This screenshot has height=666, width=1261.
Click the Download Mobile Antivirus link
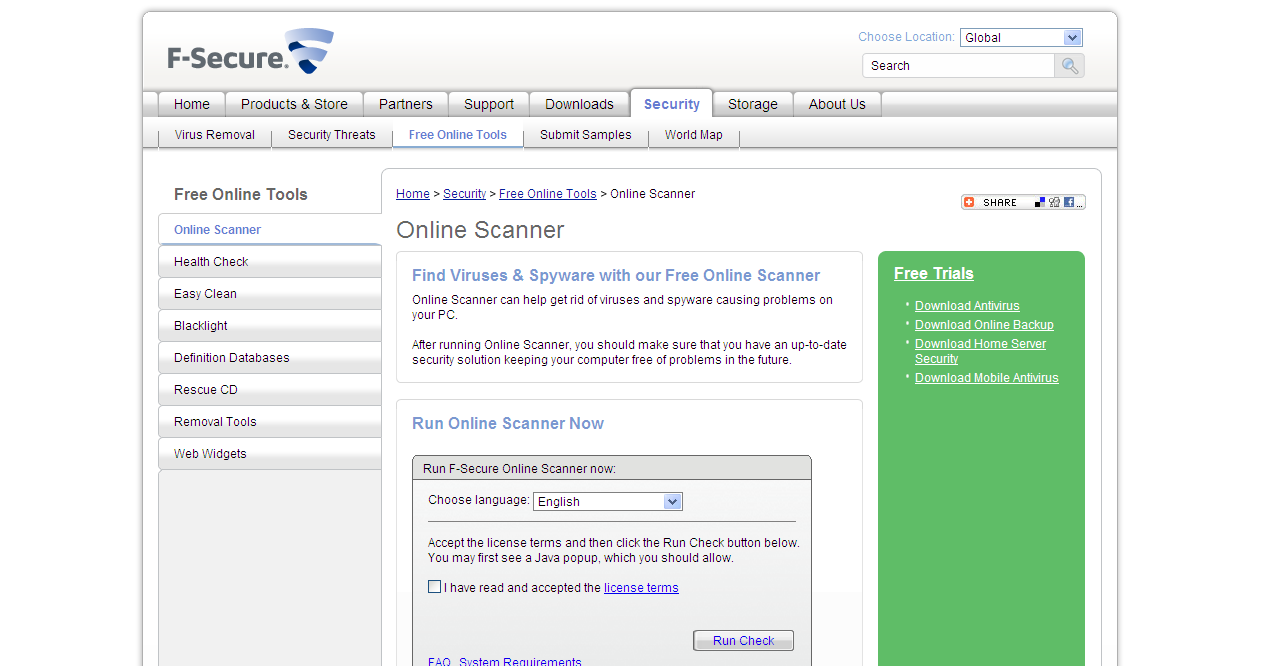point(986,378)
